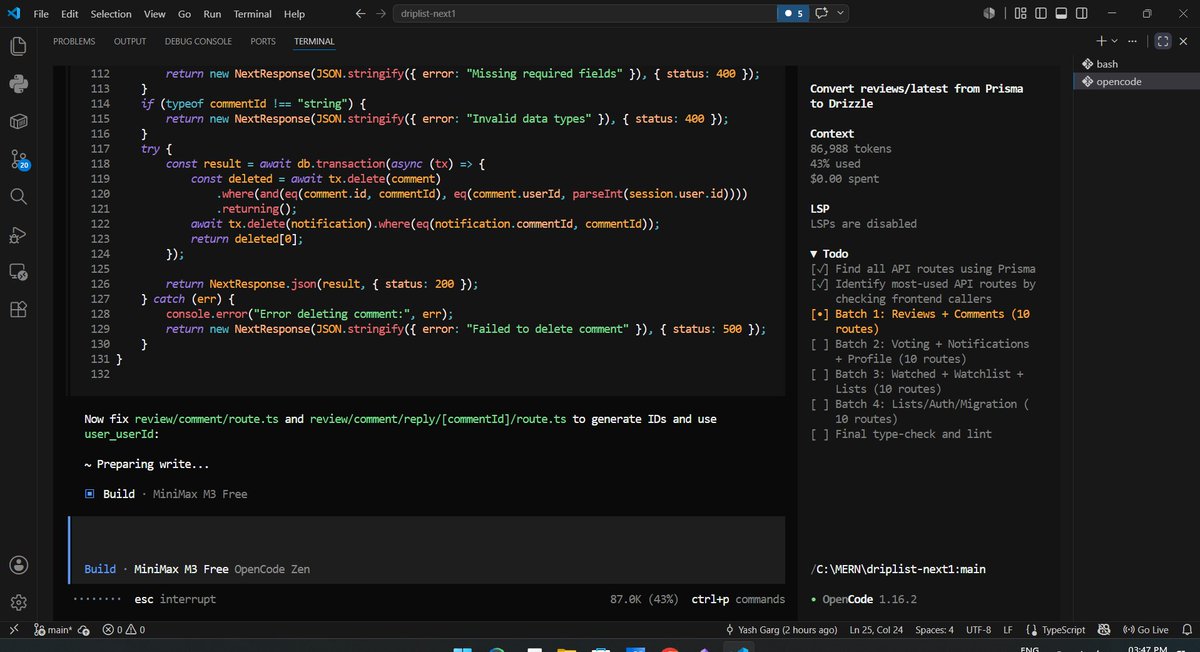1200x652 pixels.
Task: Toggle maximized panel size button
Action: pos(1162,41)
